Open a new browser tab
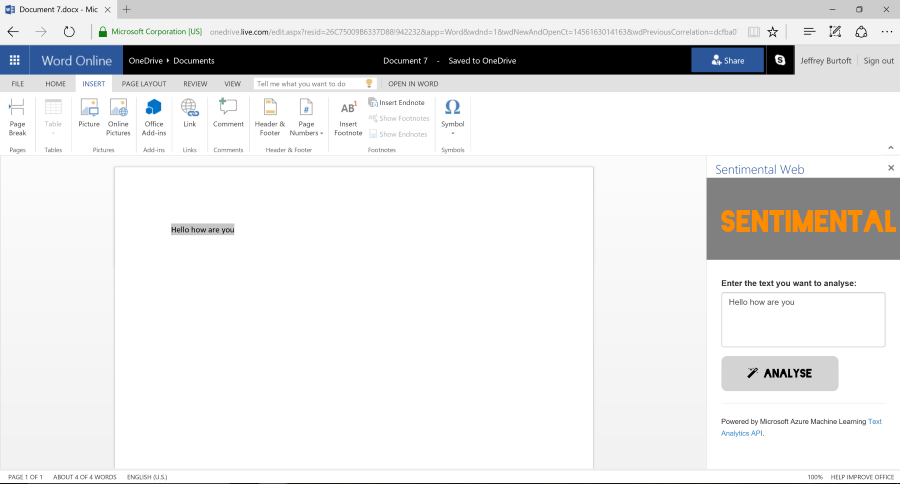This screenshot has height=484, width=900. pyautogui.click(x=126, y=9)
